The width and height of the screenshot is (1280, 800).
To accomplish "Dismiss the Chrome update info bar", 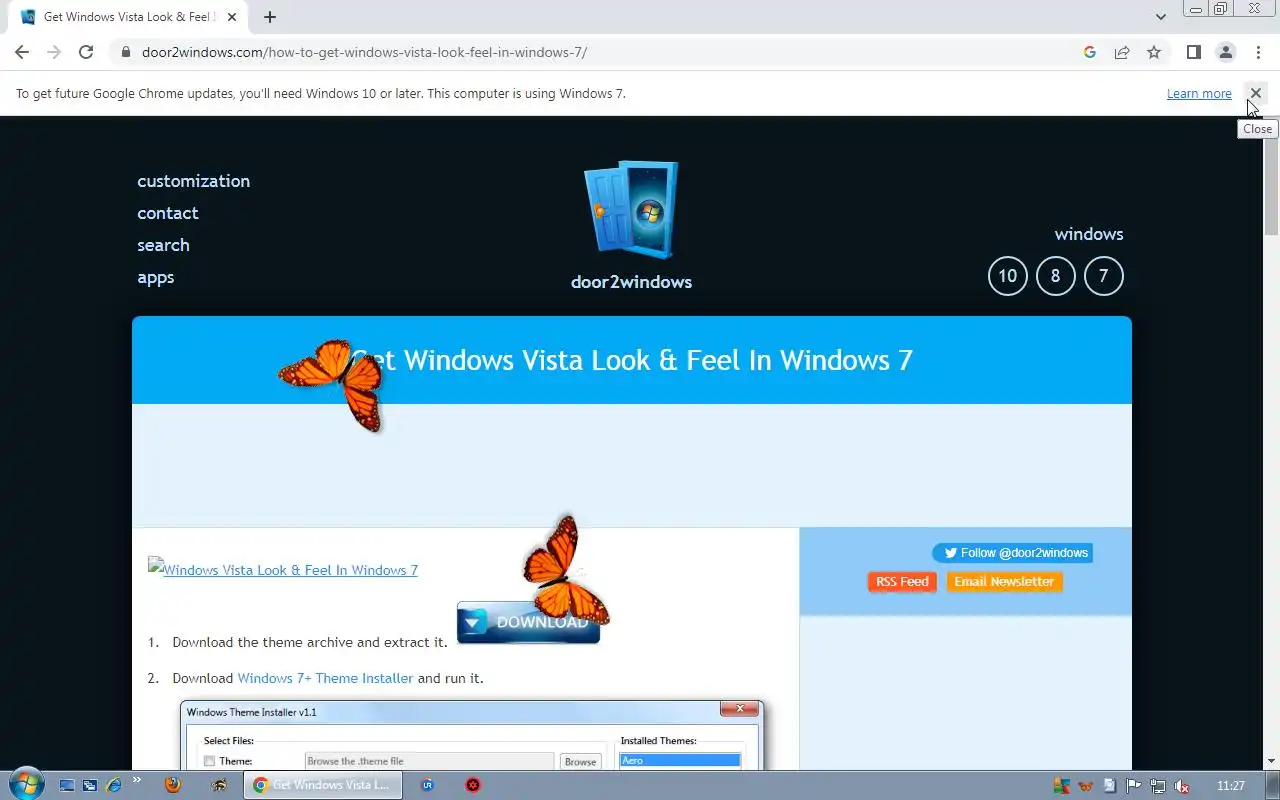I will tap(1255, 93).
